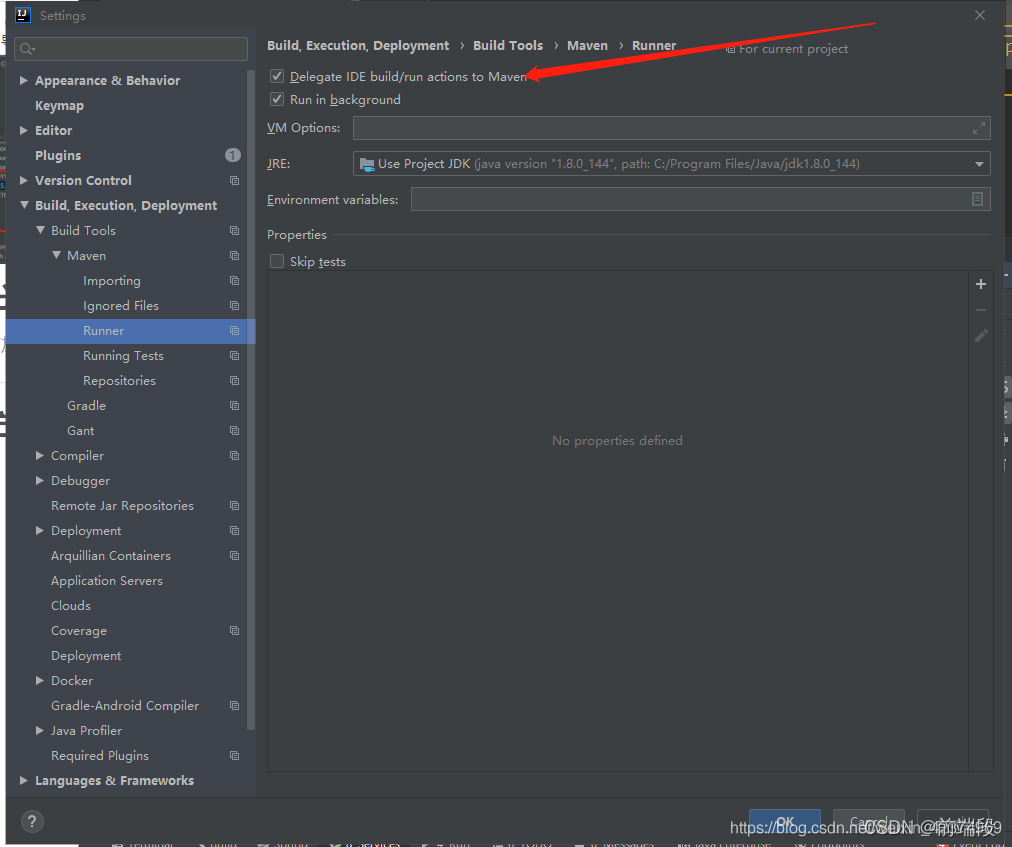This screenshot has height=847, width=1012.
Task: Click project-level icon beside Maven
Action: click(234, 256)
